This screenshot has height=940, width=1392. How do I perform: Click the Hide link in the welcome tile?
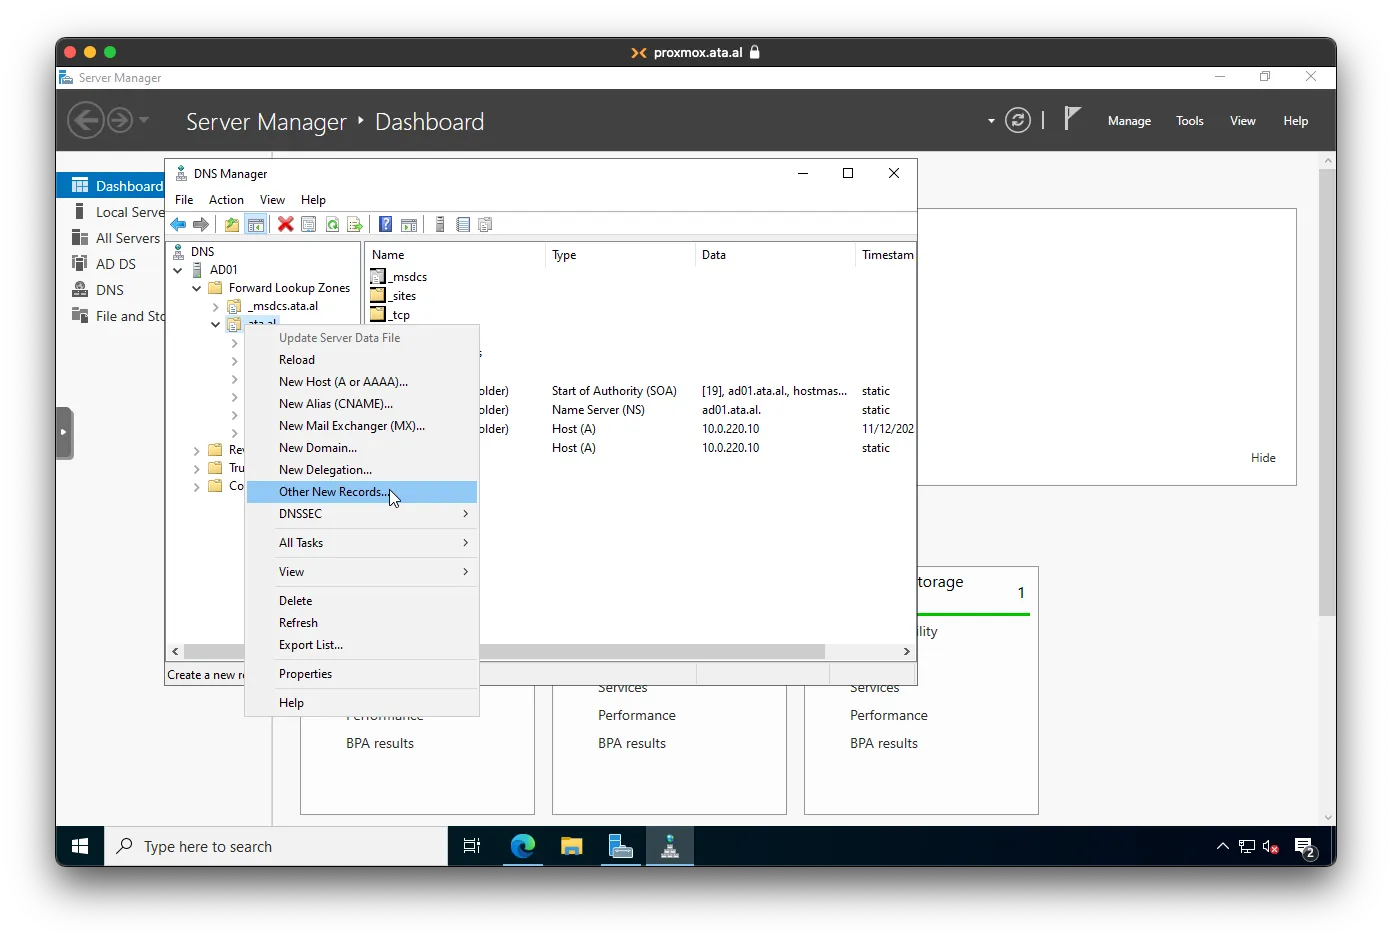click(x=1263, y=458)
